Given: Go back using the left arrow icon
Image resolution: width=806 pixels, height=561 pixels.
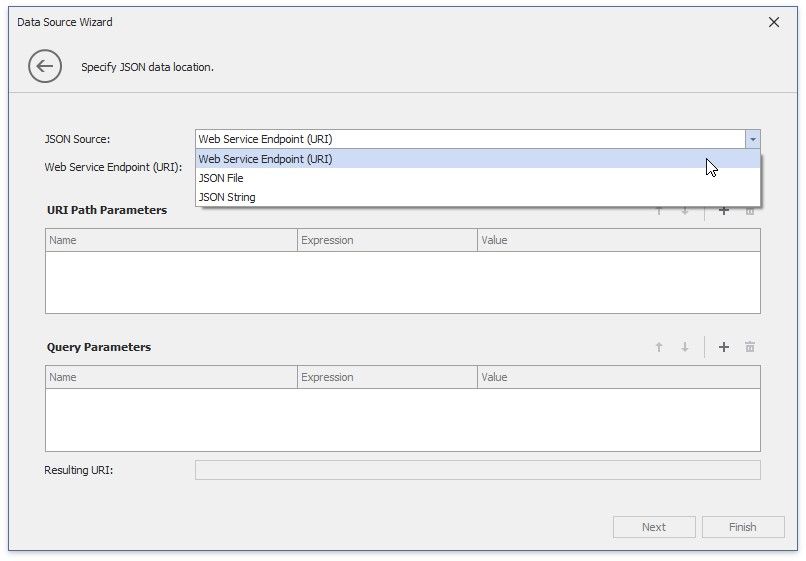Looking at the screenshot, I should click(45, 67).
